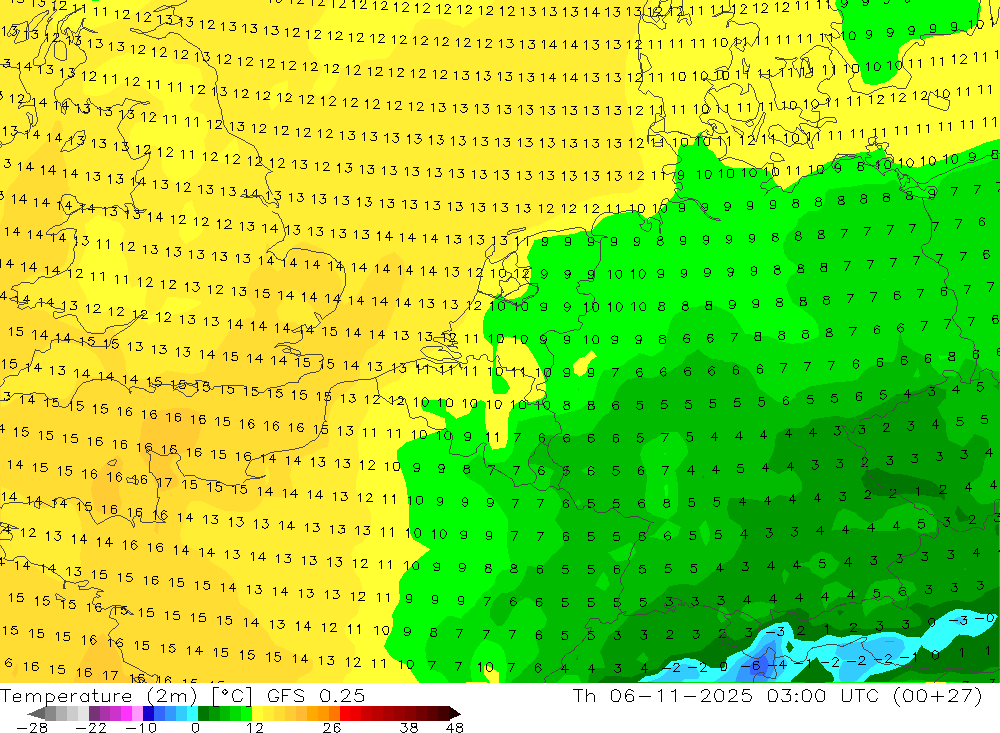The height and width of the screenshot is (733, 1000).
Task: Click the "GFS 0.25" model label
Action: [316, 695]
